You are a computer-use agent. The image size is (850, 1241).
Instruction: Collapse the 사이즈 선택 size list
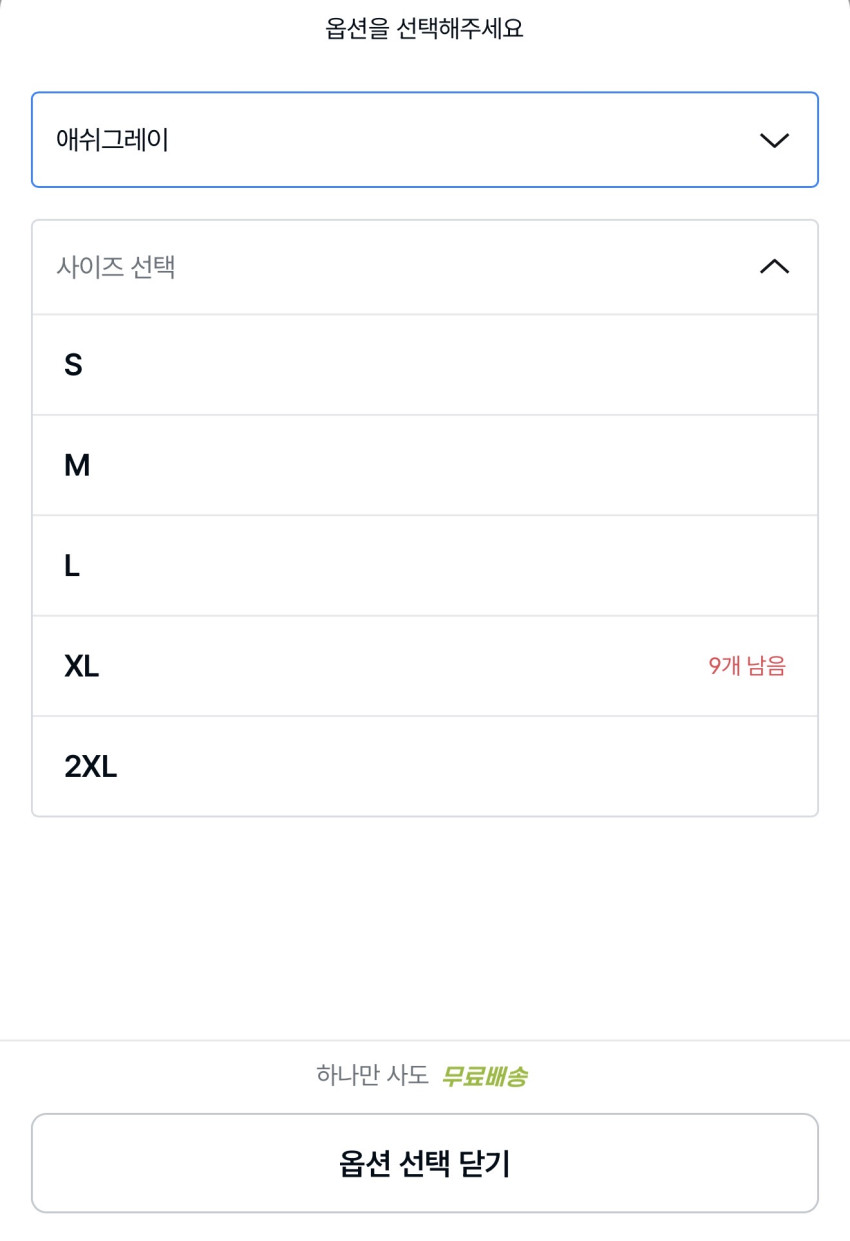tap(424, 267)
